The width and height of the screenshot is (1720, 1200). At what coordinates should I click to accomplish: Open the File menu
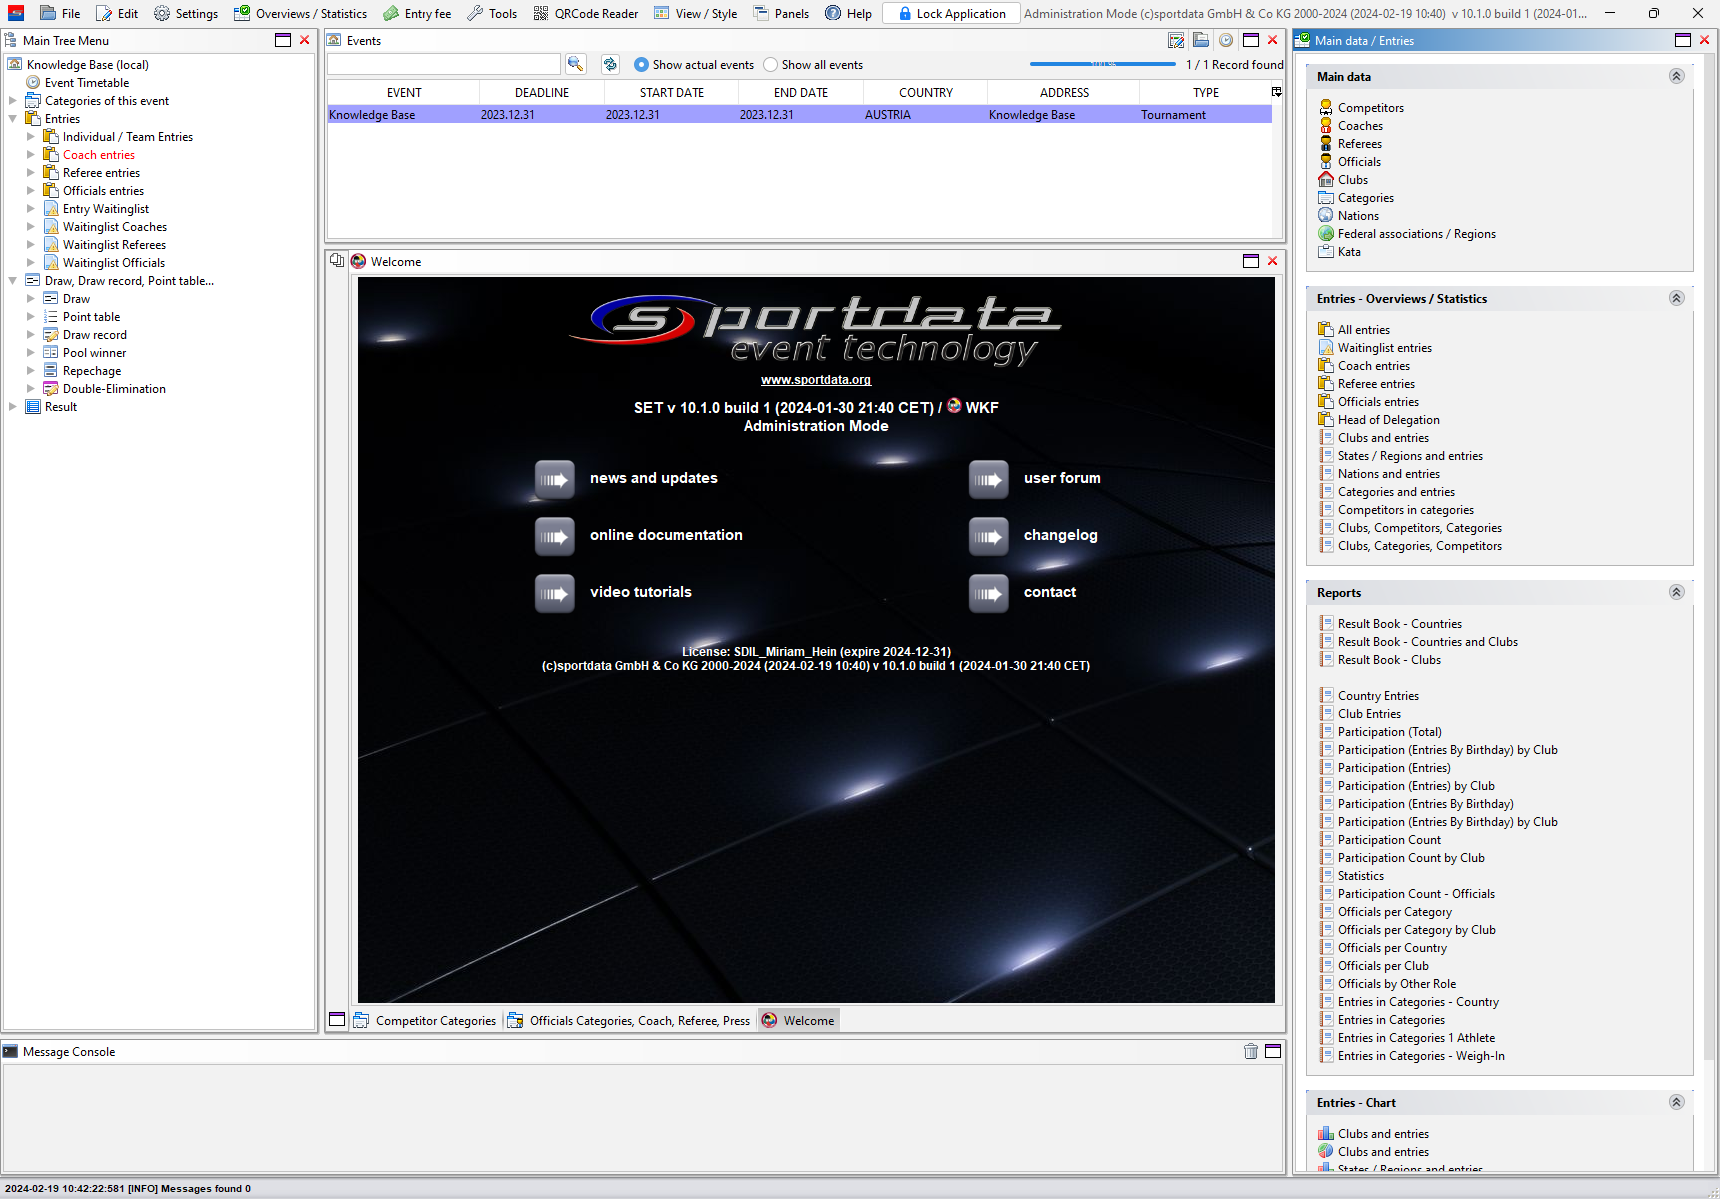(60, 13)
